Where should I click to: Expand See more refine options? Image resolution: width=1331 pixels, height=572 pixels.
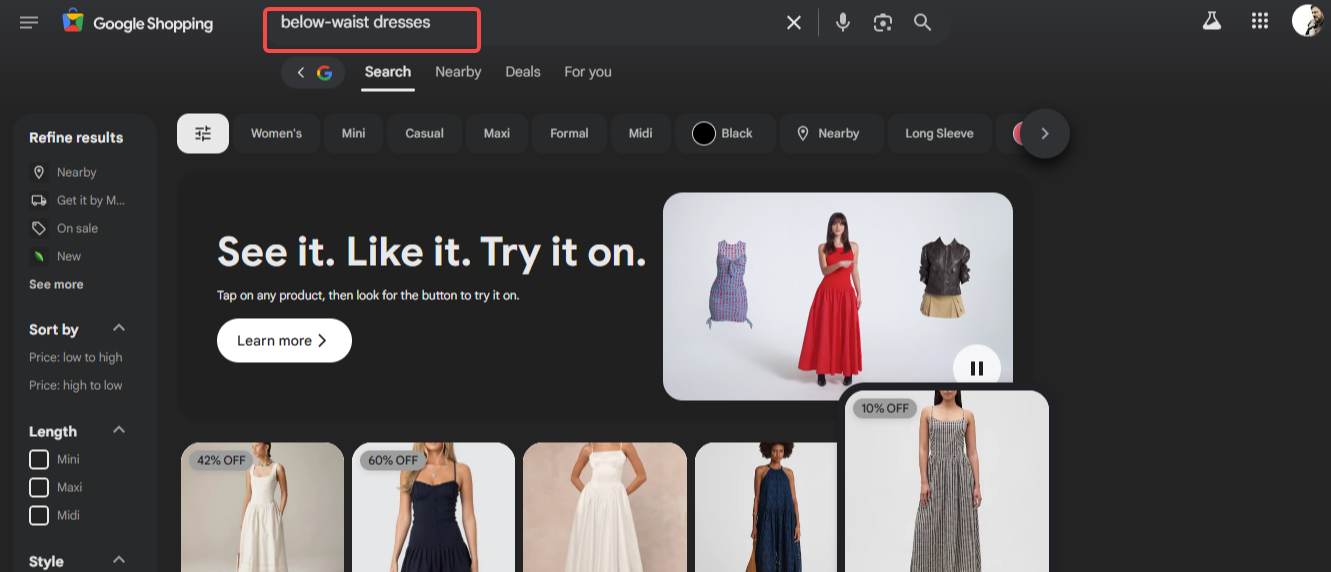[56, 284]
